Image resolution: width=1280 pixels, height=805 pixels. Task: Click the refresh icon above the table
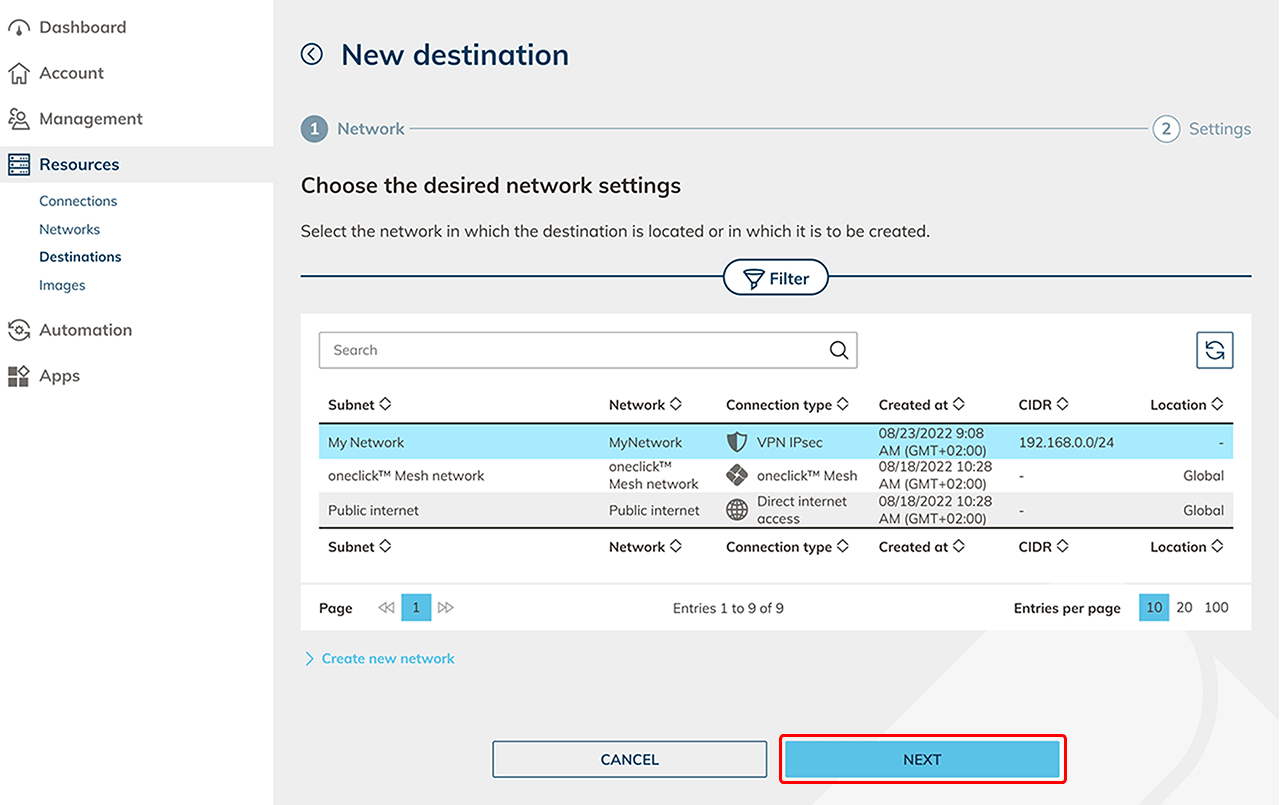(x=1214, y=350)
